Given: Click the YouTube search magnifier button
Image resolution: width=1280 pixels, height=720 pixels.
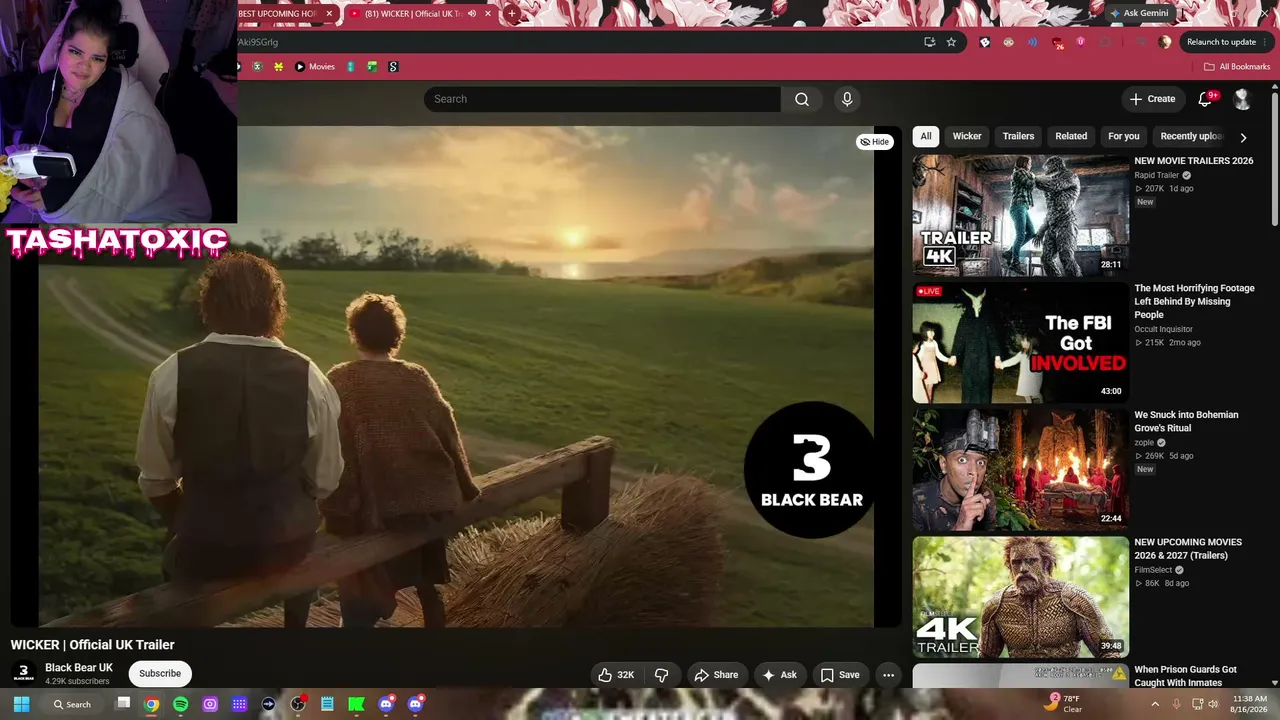Looking at the screenshot, I should click(x=802, y=99).
